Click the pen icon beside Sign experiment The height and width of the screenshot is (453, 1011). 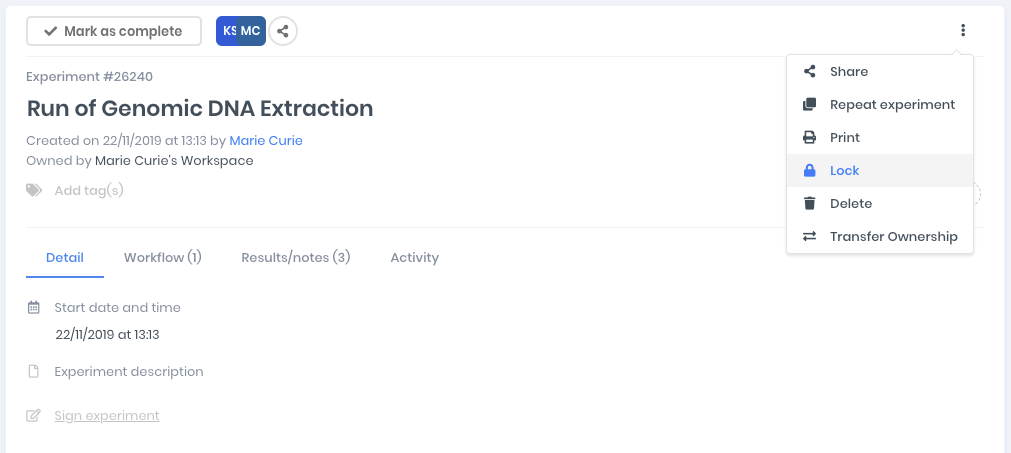[x=34, y=416]
